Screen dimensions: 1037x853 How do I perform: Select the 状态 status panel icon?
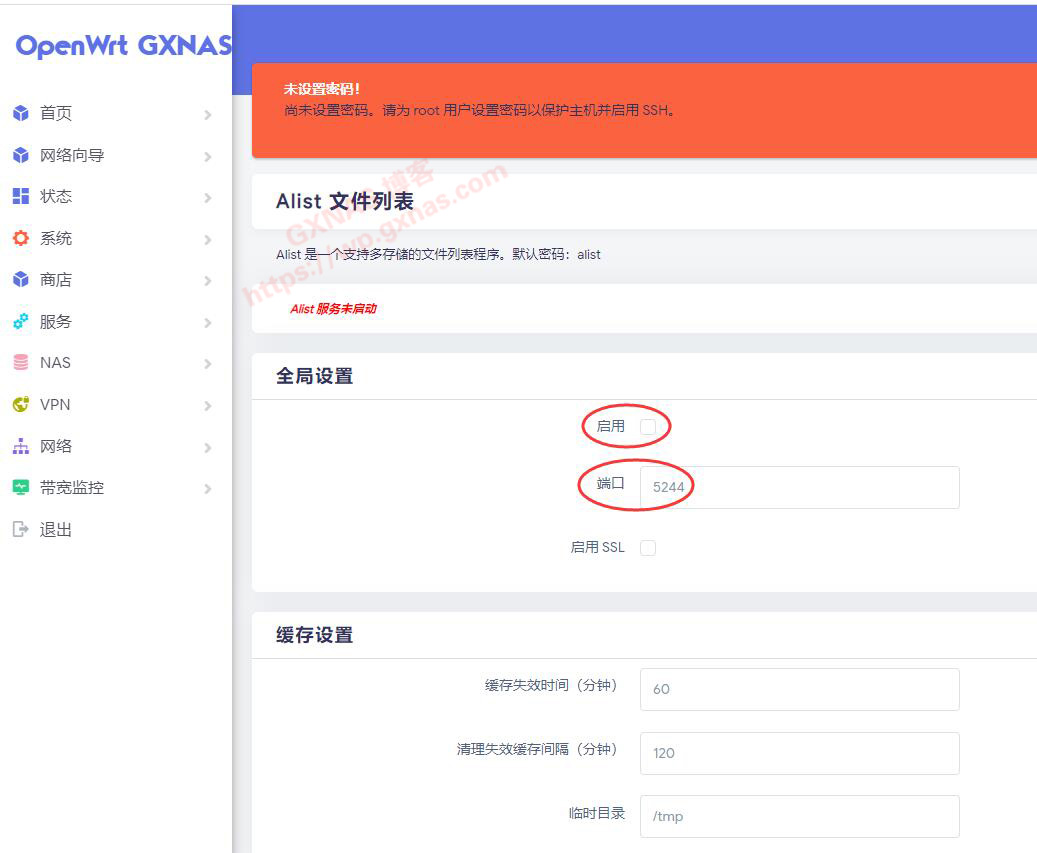click(22, 196)
